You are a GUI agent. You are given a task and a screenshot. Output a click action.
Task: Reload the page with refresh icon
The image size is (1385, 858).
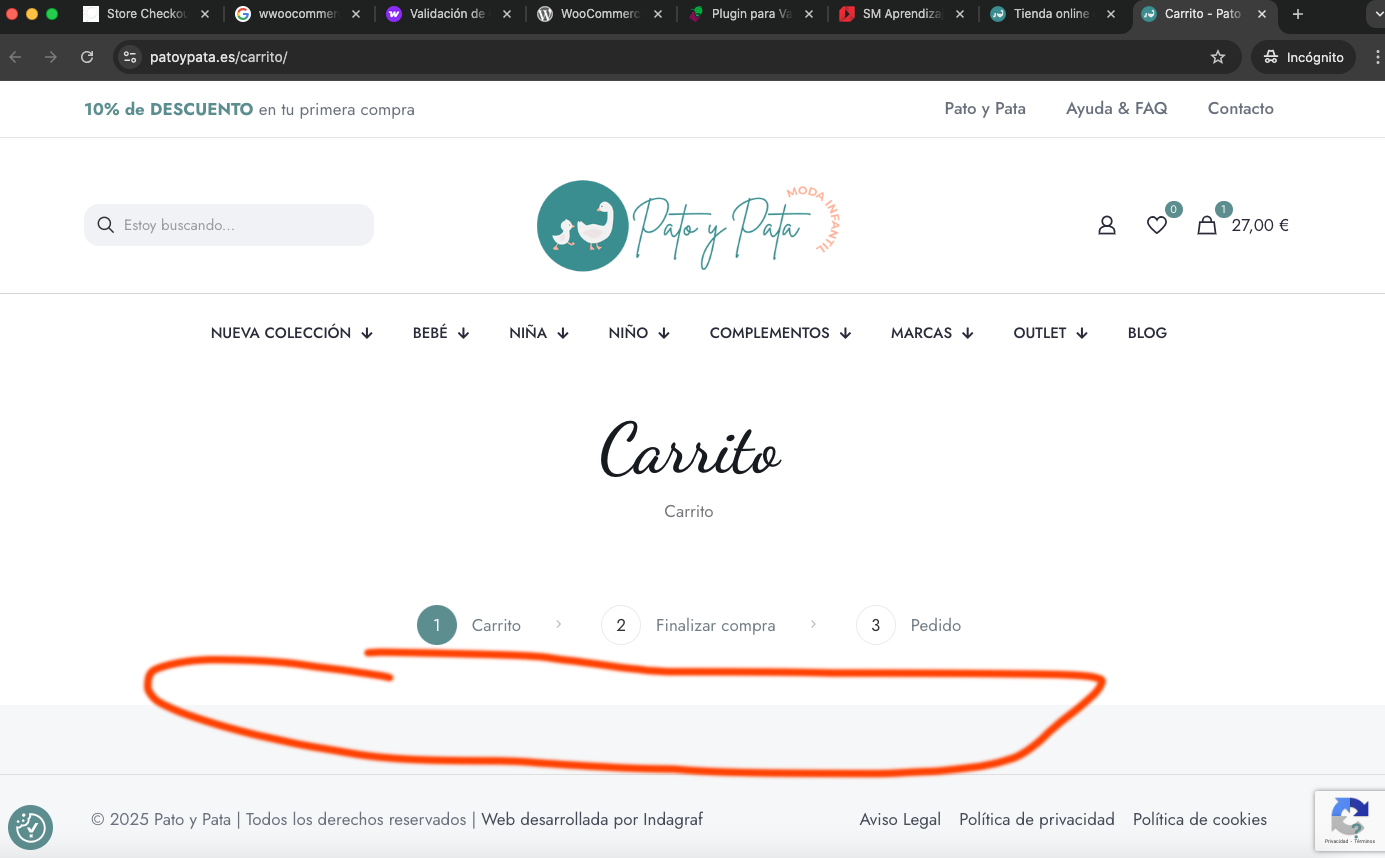click(87, 57)
